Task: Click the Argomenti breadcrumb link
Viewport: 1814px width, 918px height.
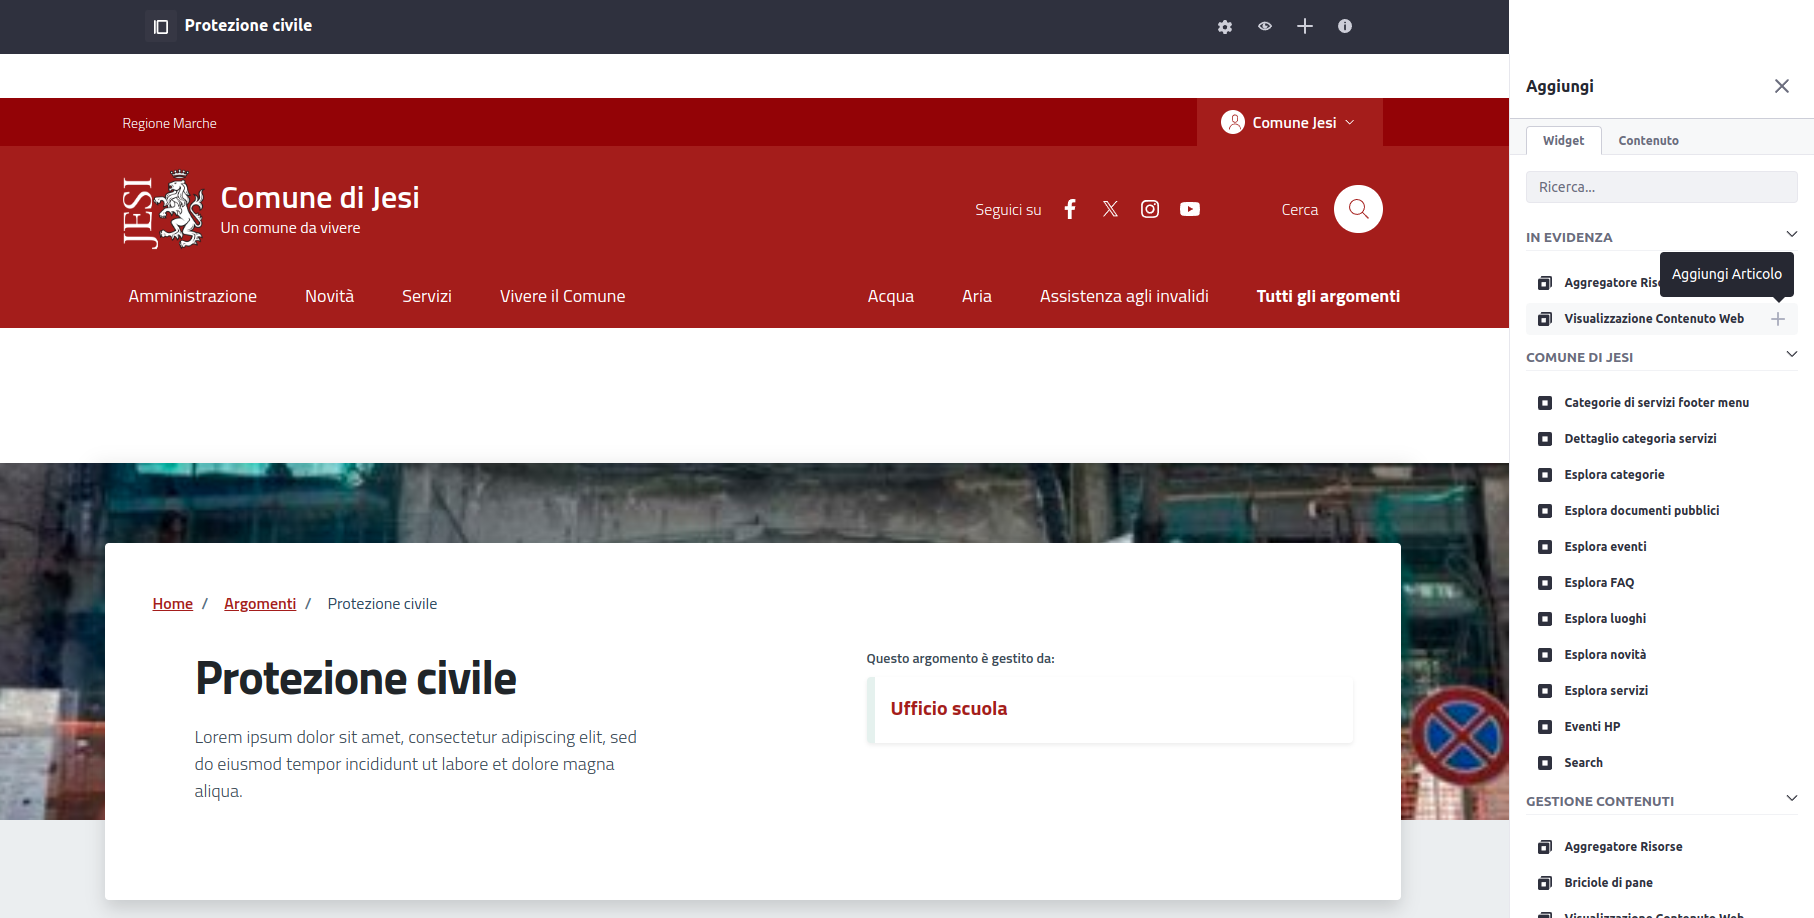Action: [x=260, y=604]
